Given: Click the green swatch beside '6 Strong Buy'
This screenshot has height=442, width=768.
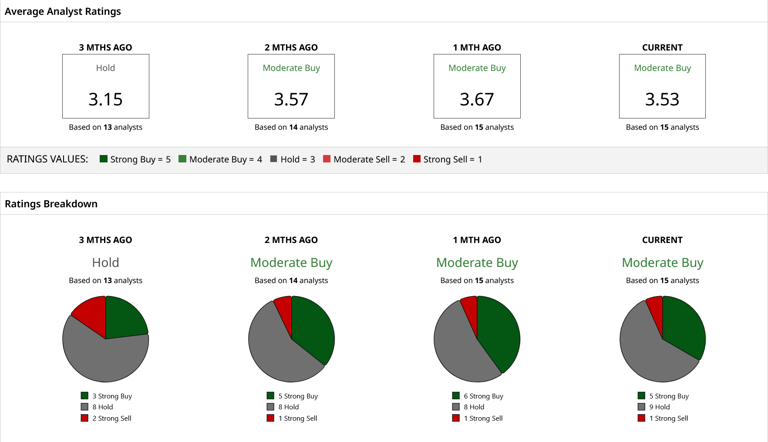Looking at the screenshot, I should click(456, 395).
